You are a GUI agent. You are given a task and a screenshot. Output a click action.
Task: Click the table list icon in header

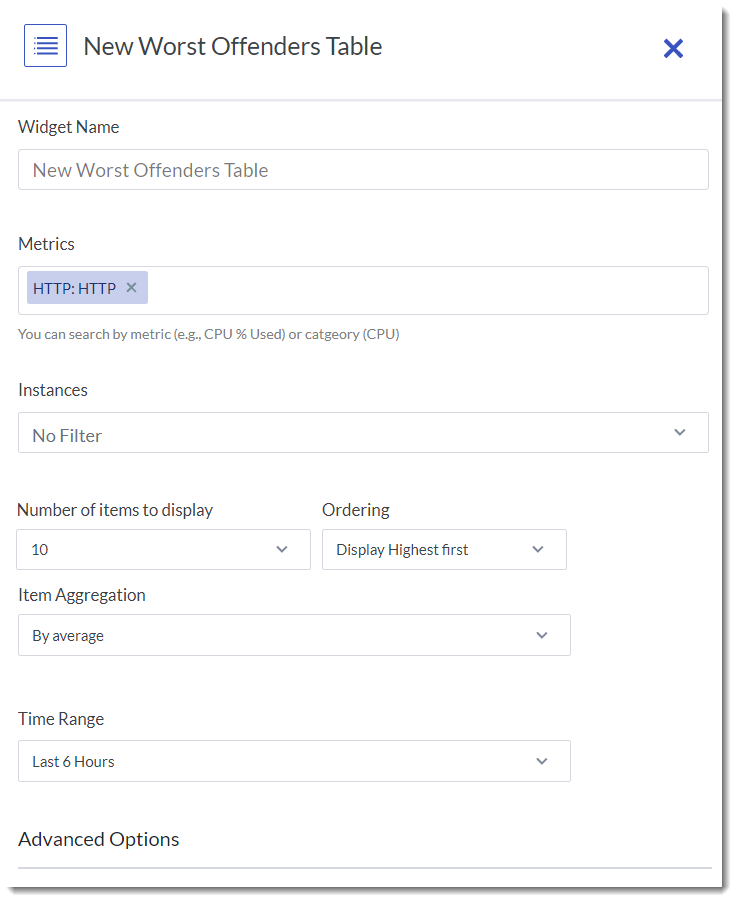[x=45, y=46]
